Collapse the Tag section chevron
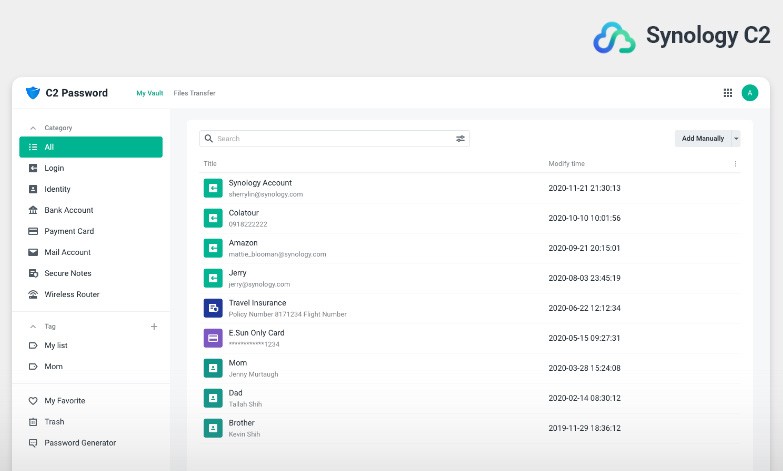The image size is (783, 471). [x=33, y=327]
